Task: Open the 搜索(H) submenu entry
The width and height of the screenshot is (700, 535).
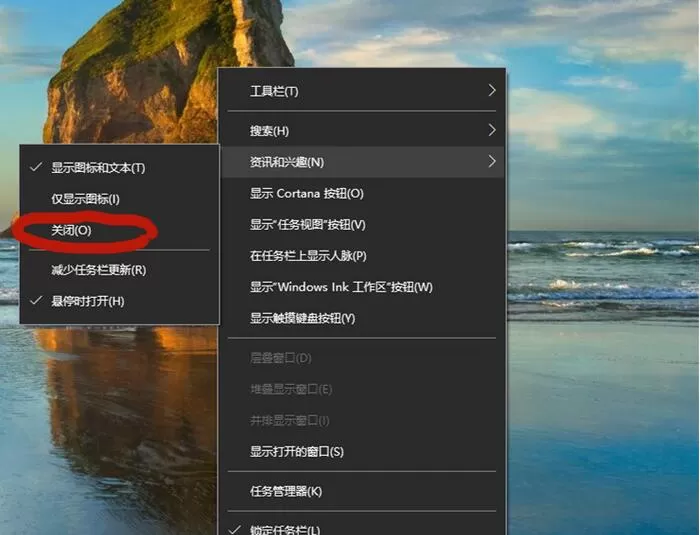Action: coord(362,131)
